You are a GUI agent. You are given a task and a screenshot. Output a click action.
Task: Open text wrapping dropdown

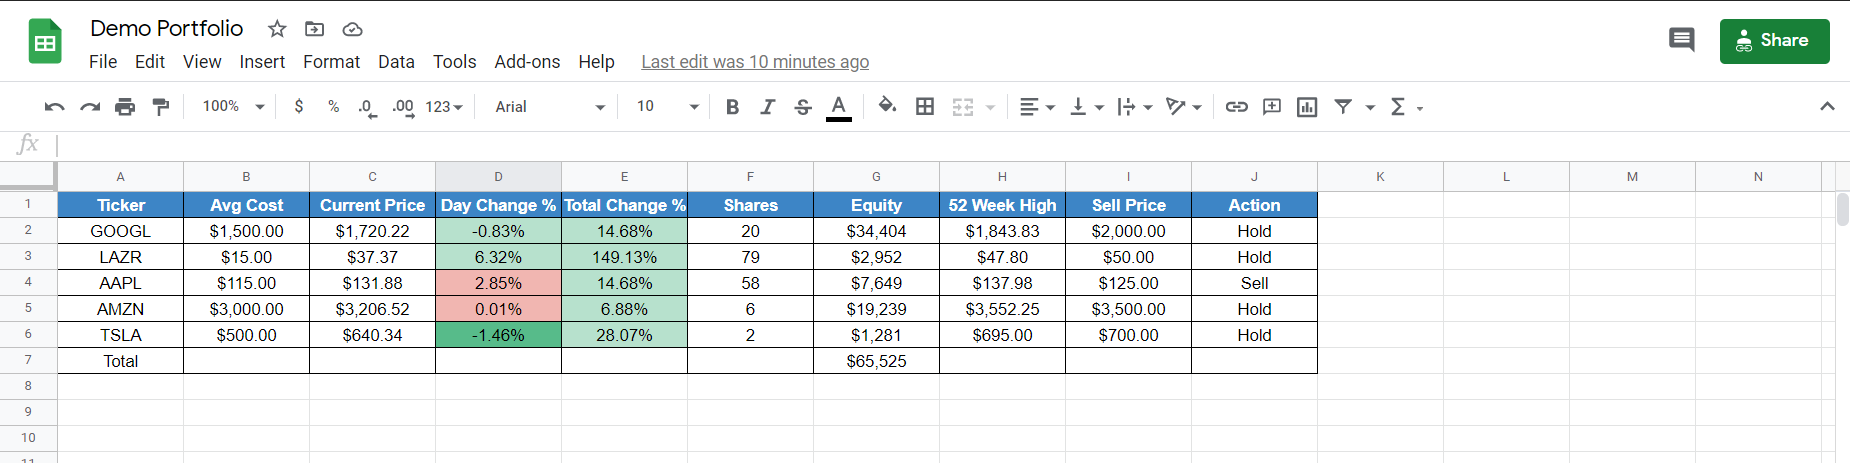[1135, 107]
